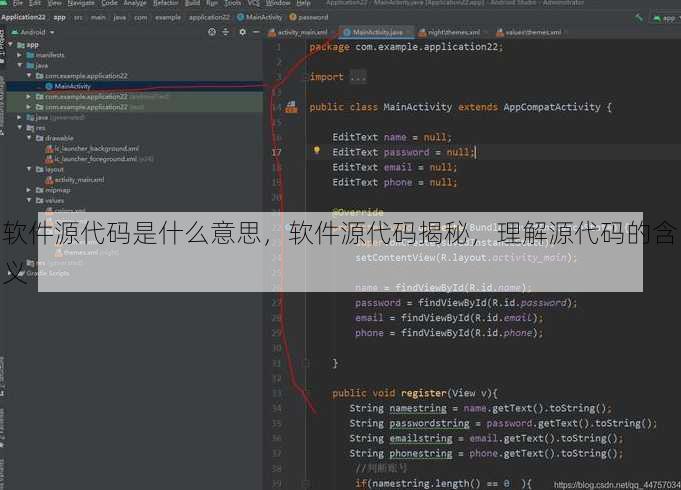Click the MainActivity class icon in project tree
This screenshot has width=681, height=490.
[x=49, y=86]
